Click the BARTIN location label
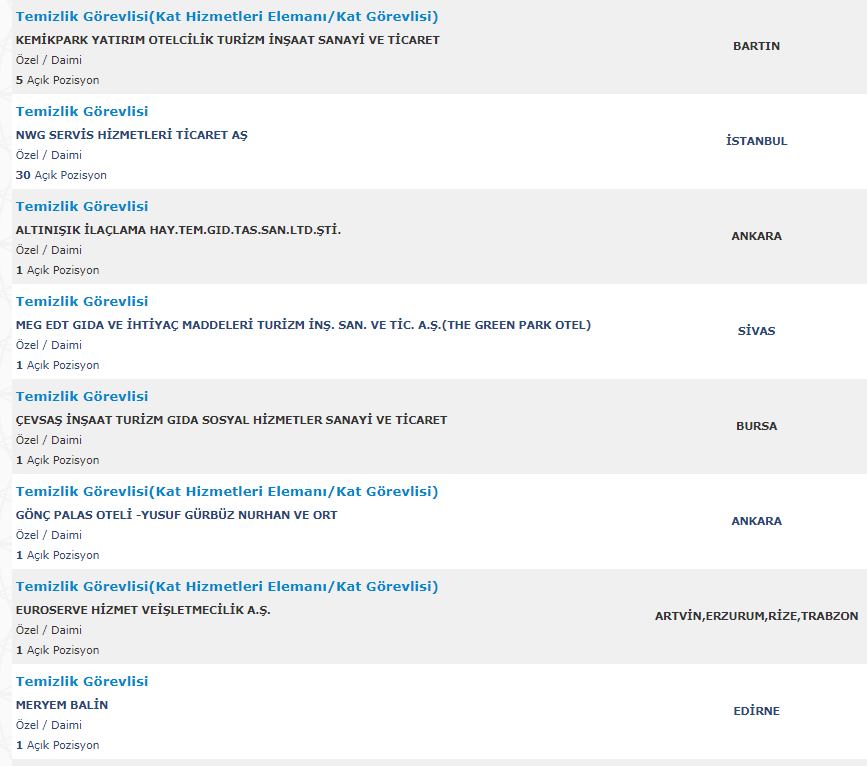This screenshot has width=867, height=766. tap(756, 46)
